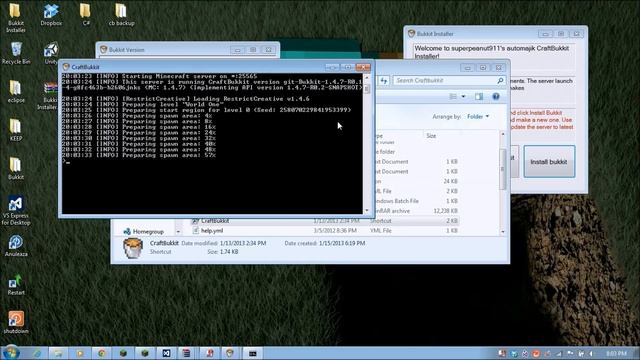The height and width of the screenshot is (360, 640).
Task: Open the taskbar clock
Action: (x=616, y=353)
